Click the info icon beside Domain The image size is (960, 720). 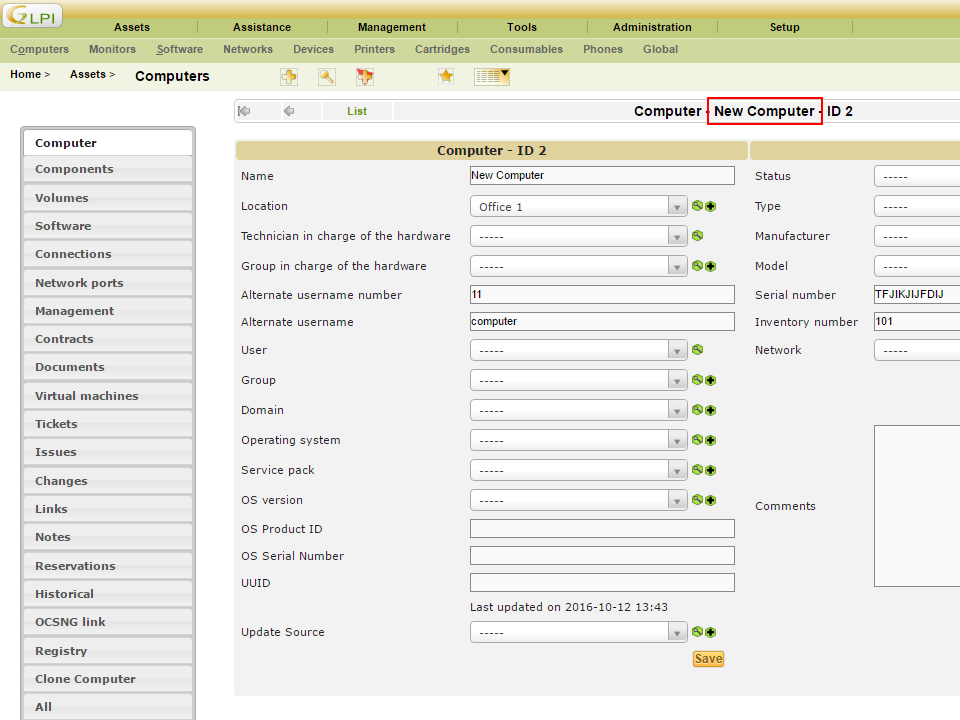point(697,410)
